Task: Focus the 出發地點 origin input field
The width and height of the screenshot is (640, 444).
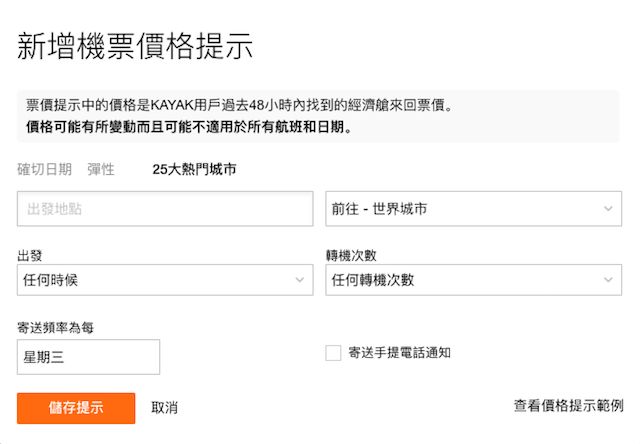Action: click(x=165, y=209)
